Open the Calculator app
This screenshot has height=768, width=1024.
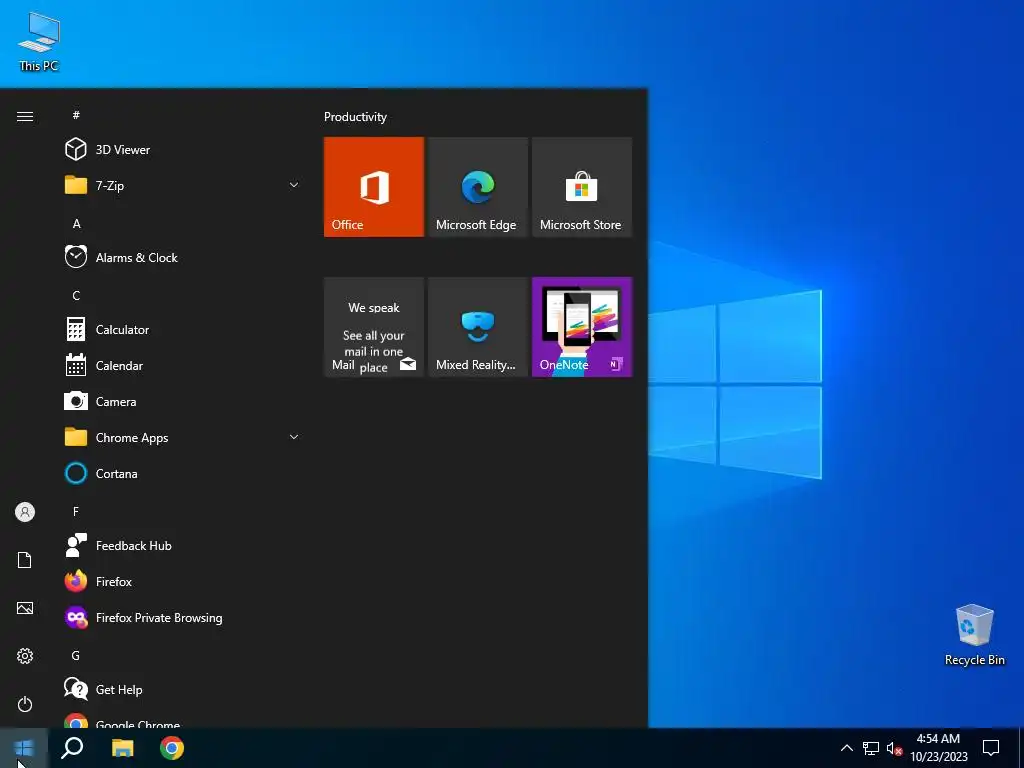[183, 330]
